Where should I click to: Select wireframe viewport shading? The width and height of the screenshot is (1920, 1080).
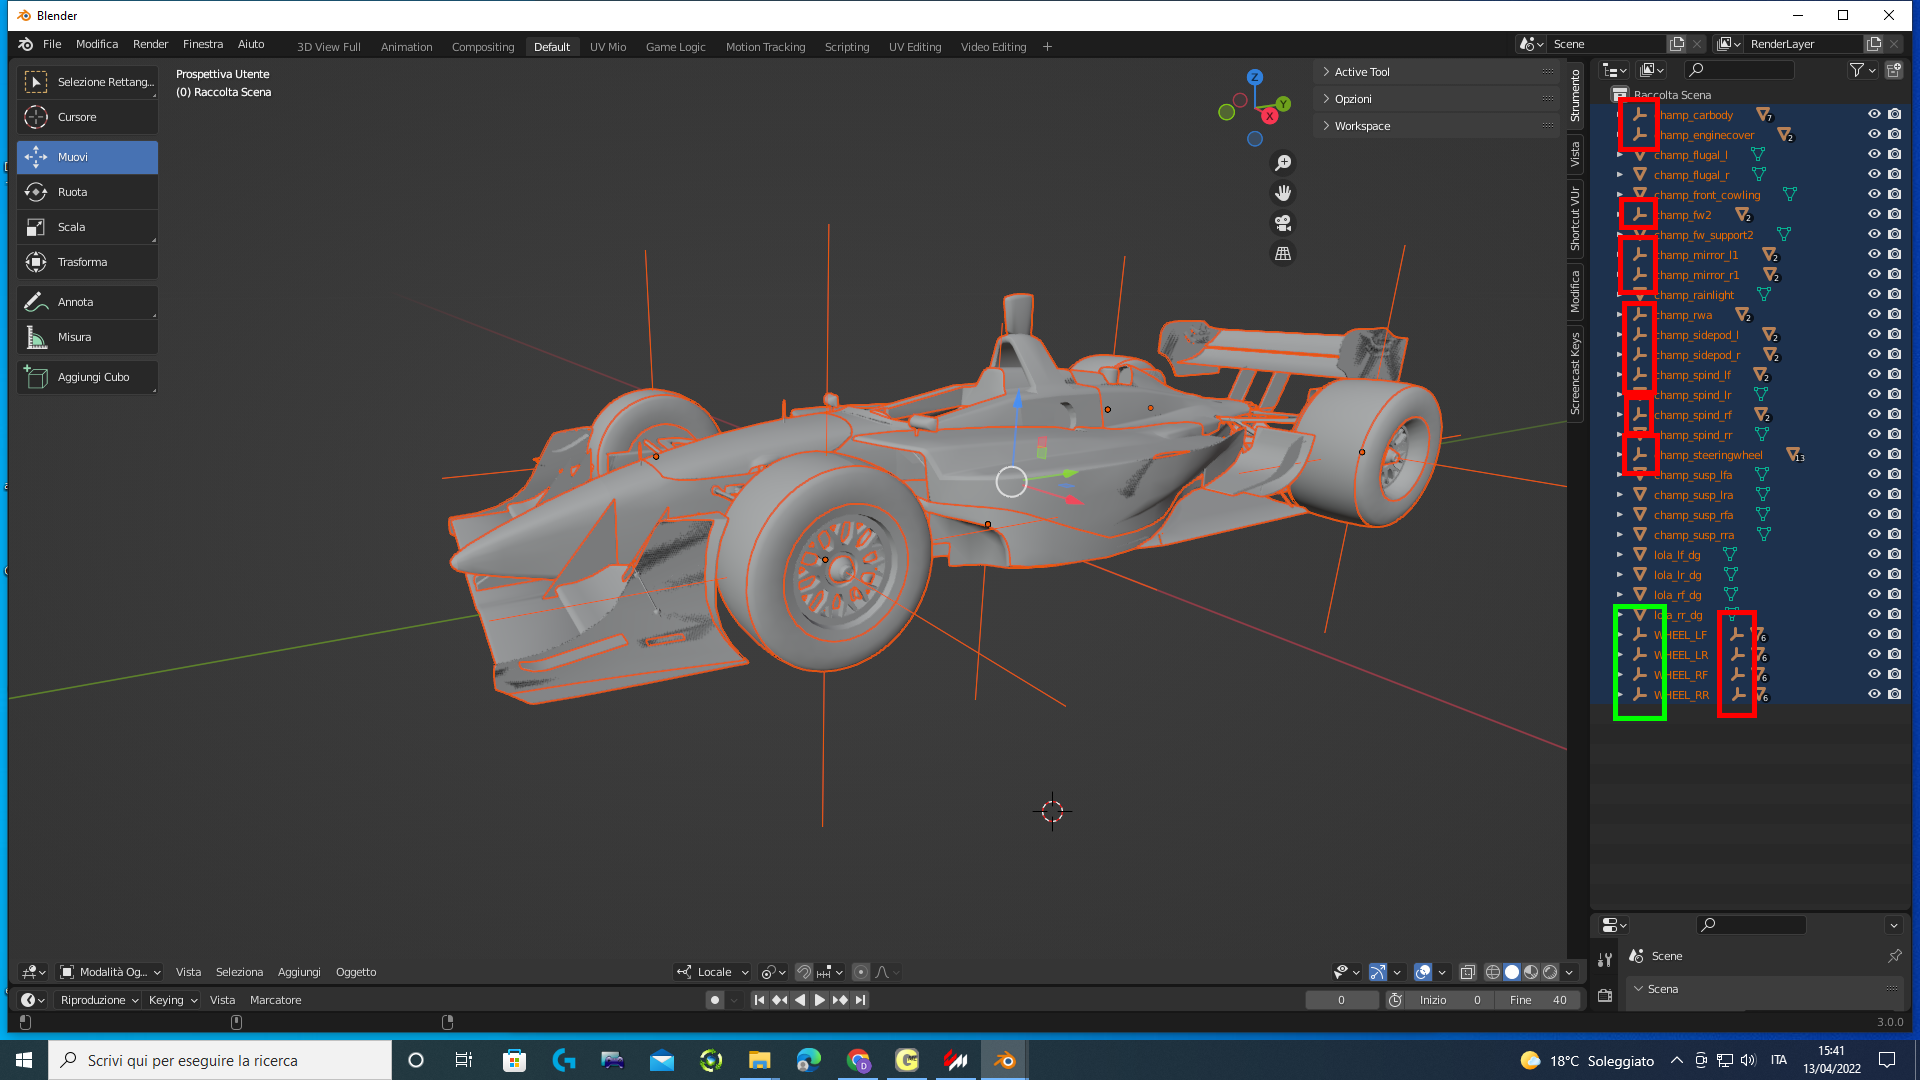pos(1493,972)
